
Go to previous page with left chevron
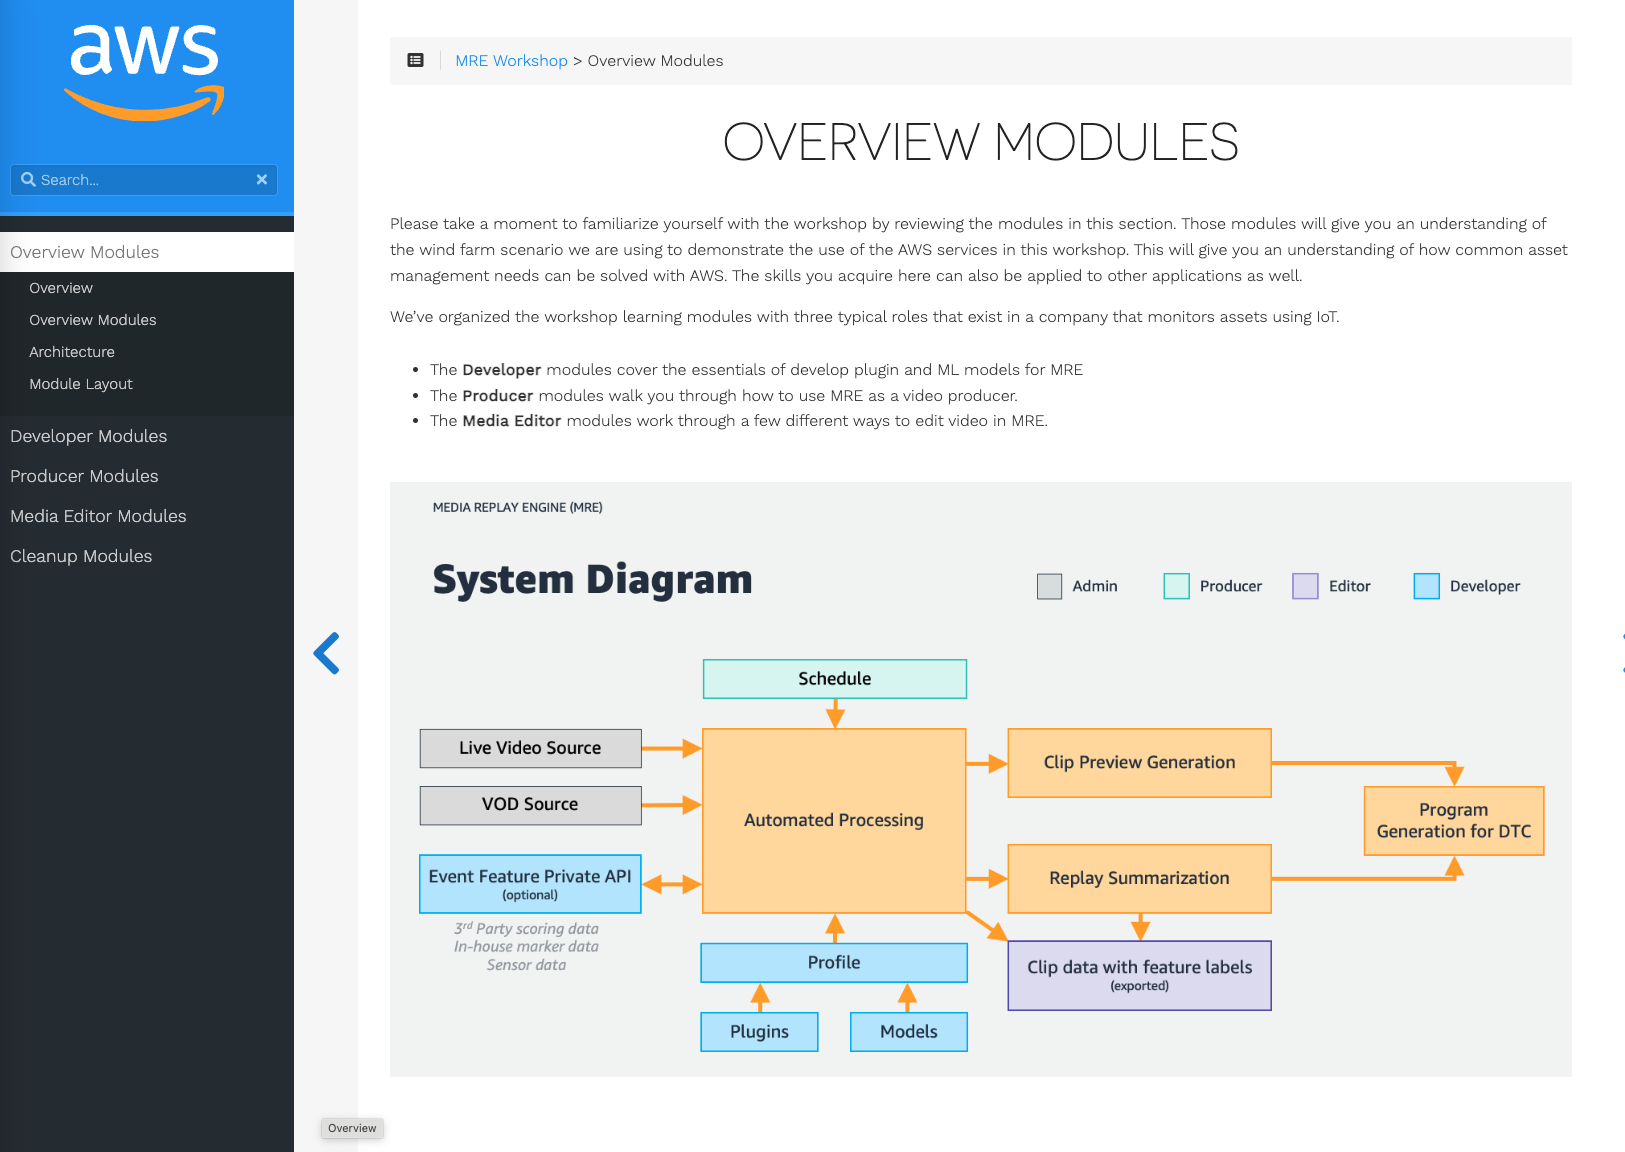click(x=327, y=653)
